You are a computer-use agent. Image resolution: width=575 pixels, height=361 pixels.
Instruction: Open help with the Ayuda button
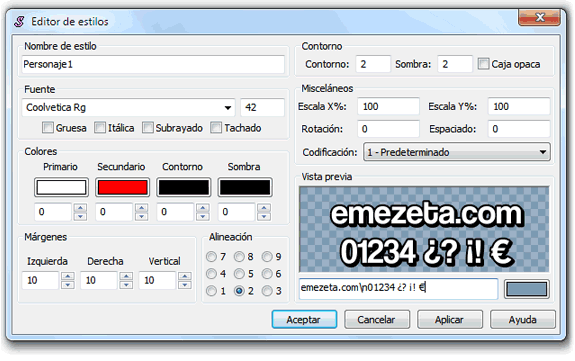[x=523, y=320]
